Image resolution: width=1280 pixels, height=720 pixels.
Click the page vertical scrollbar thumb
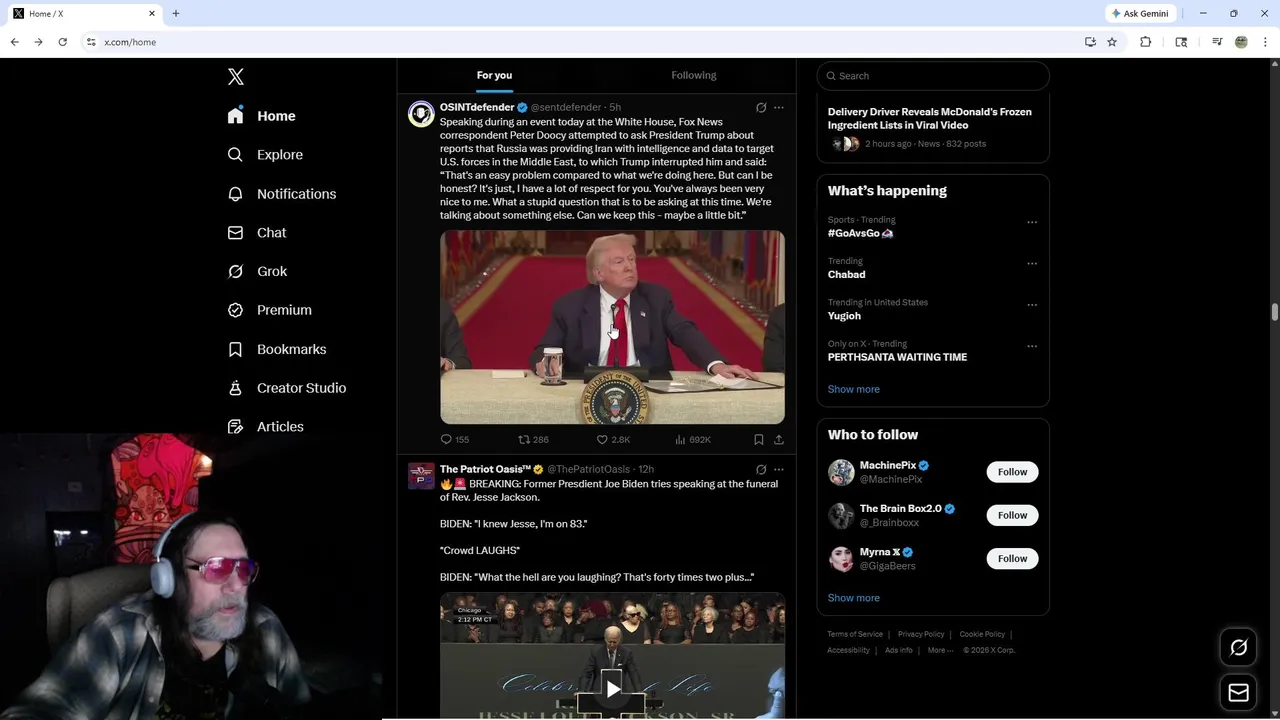[x=1274, y=313]
